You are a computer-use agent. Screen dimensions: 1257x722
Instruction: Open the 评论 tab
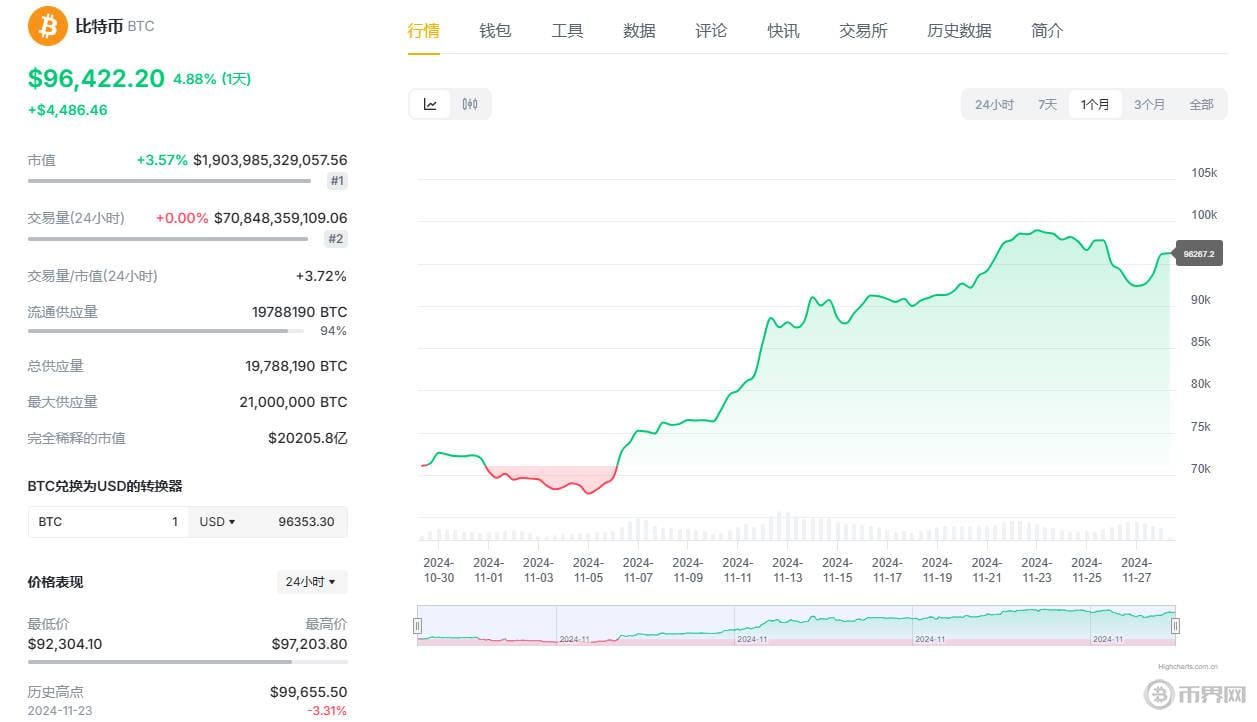711,31
